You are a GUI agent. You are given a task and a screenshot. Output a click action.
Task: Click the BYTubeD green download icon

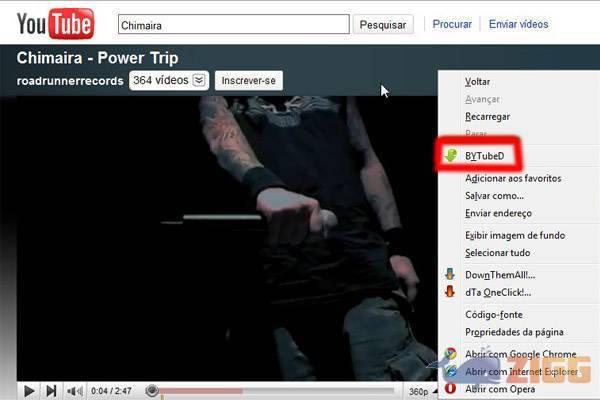pos(451,155)
